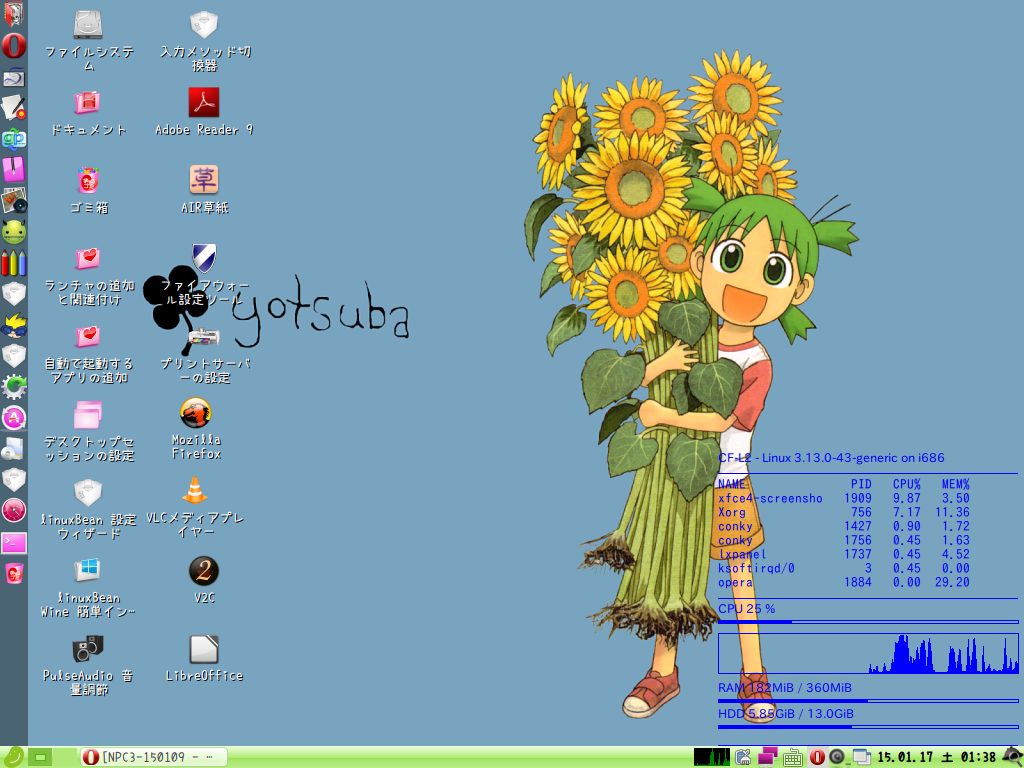This screenshot has width=1024, height=768.
Task: Open the volume speaker tray icon
Action: 837,757
